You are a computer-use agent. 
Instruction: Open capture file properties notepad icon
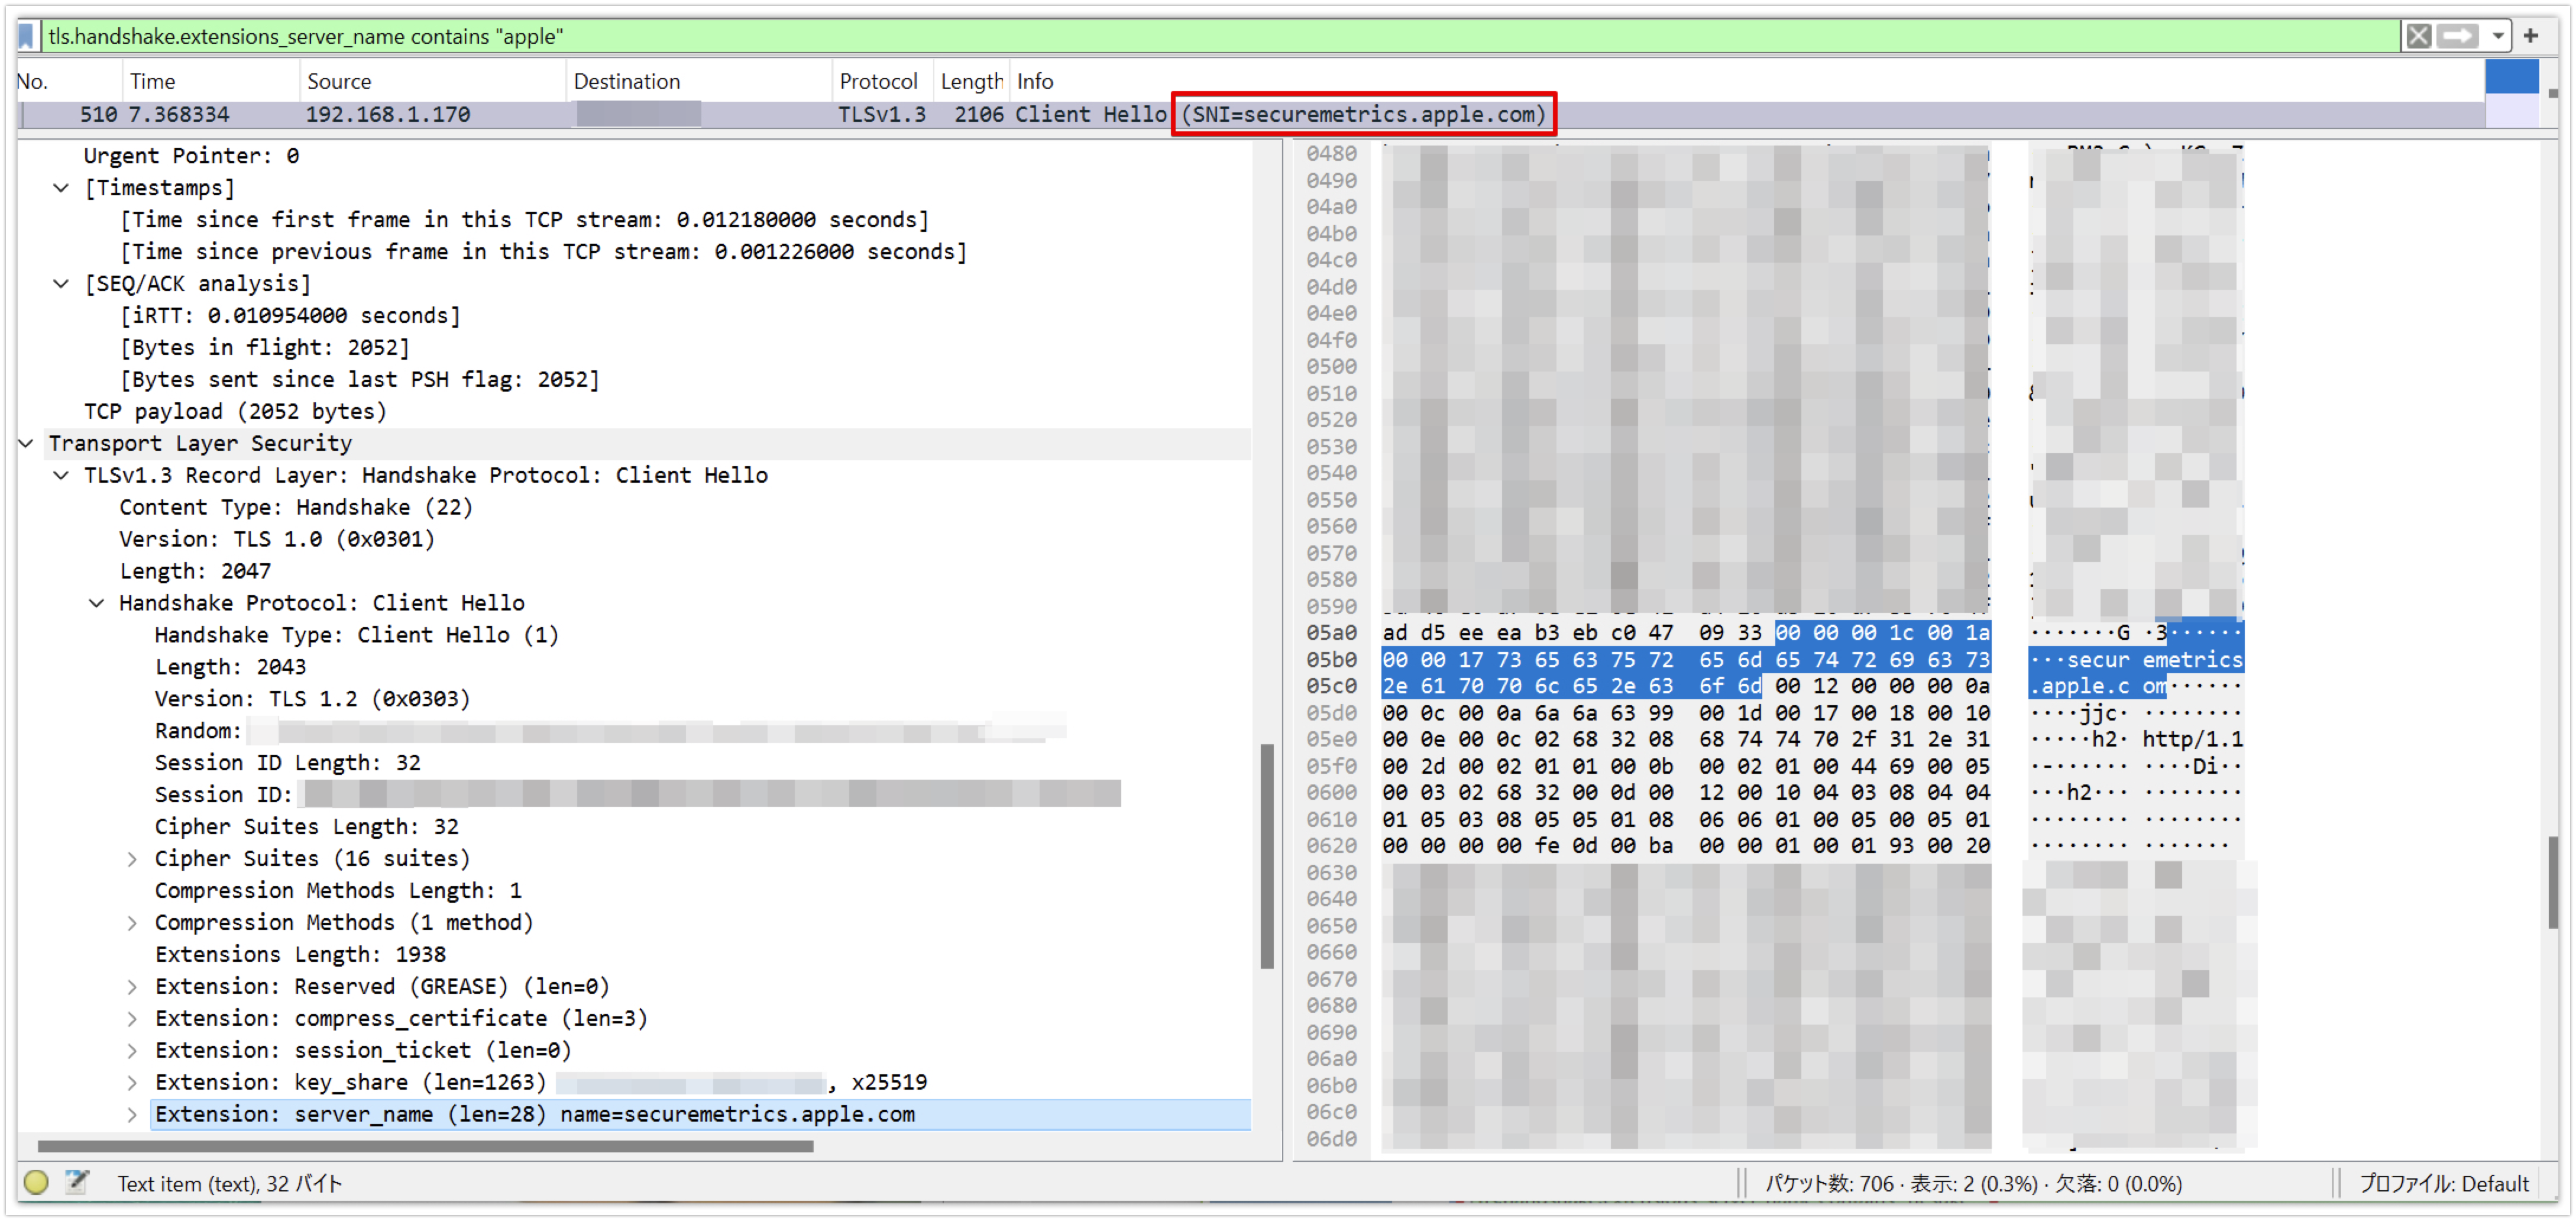click(77, 1182)
